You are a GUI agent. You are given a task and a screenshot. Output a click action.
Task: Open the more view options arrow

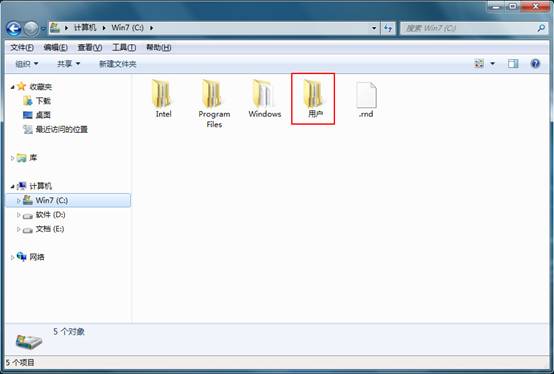coord(493,64)
